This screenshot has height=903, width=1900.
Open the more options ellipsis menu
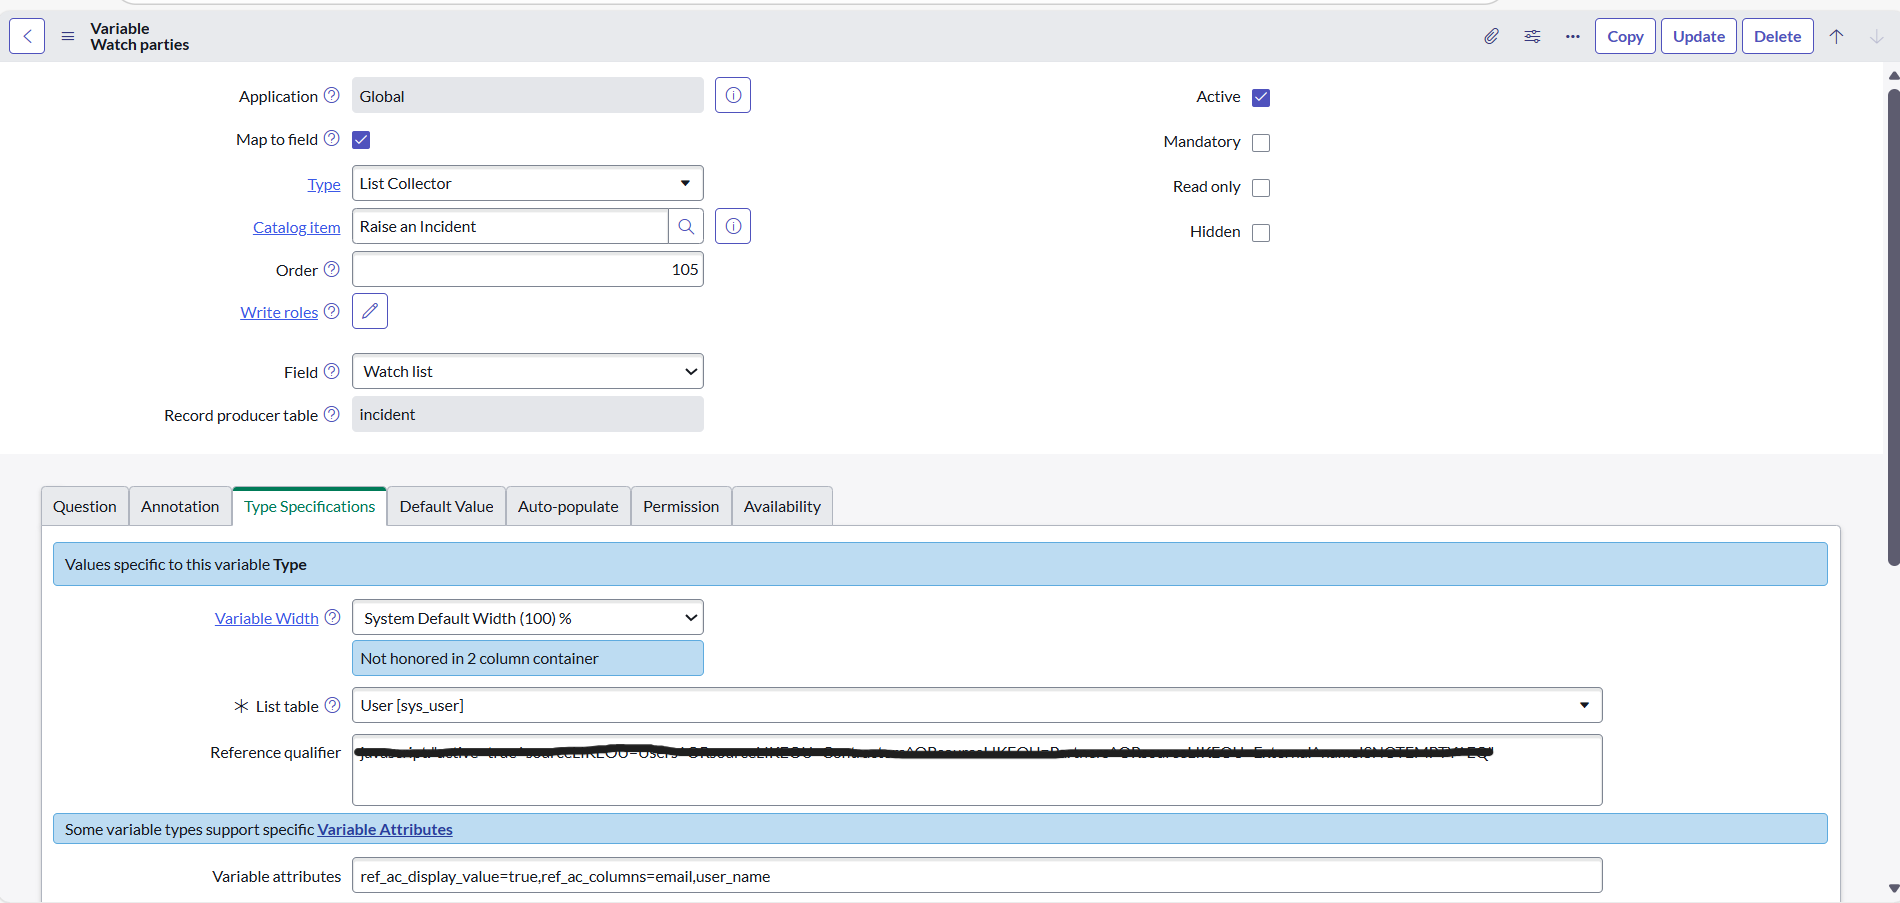click(1573, 36)
